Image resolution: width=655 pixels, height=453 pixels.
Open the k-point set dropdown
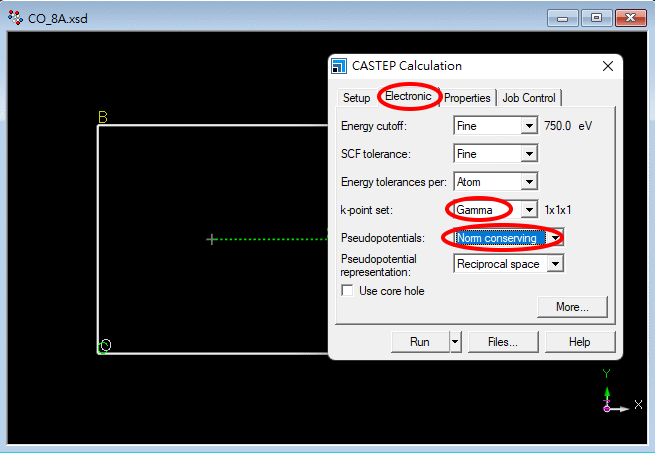(529, 210)
